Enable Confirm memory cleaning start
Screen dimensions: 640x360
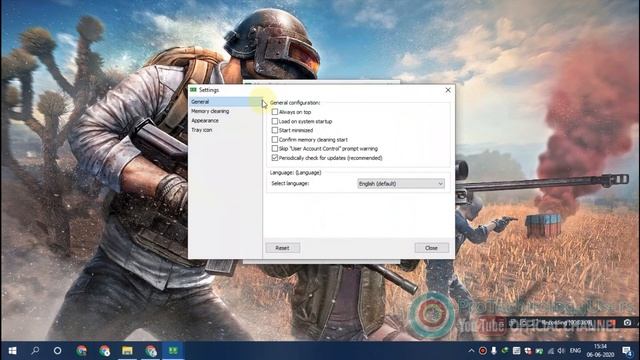275,140
